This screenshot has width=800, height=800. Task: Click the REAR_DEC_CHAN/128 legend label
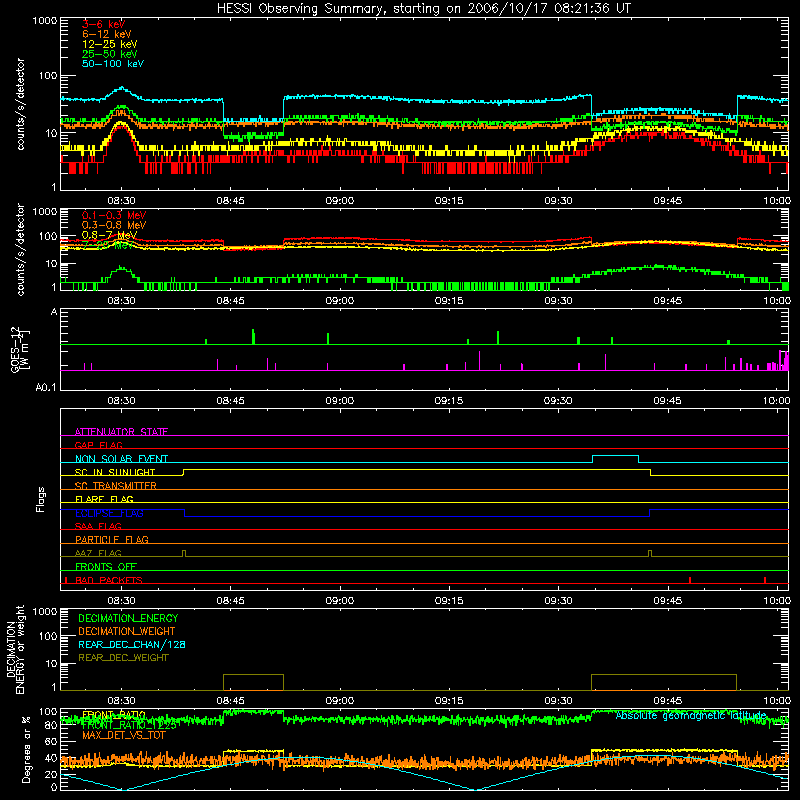132,645
